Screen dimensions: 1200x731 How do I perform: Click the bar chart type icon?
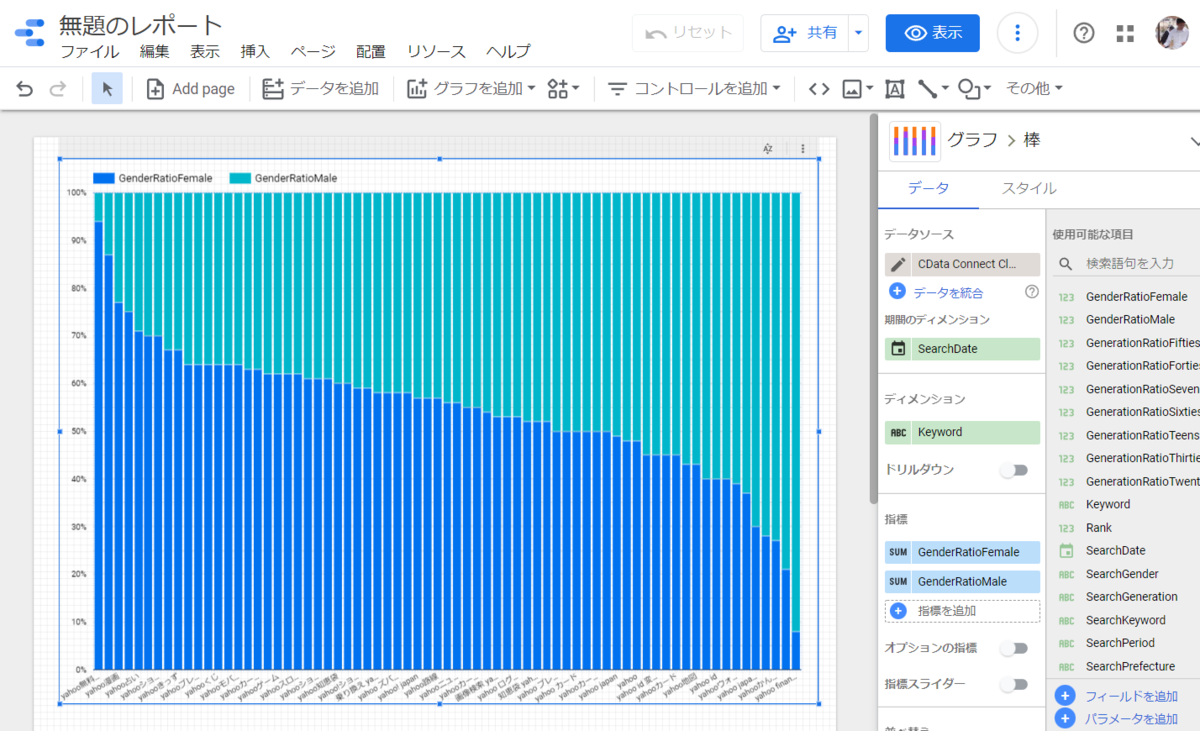tap(915, 141)
